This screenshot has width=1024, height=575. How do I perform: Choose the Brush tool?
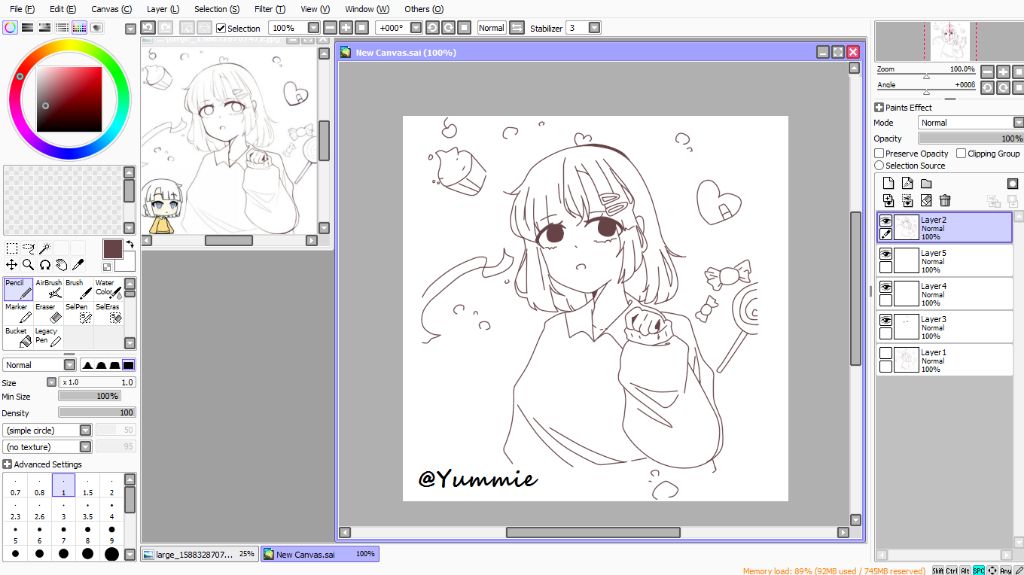pos(78,289)
